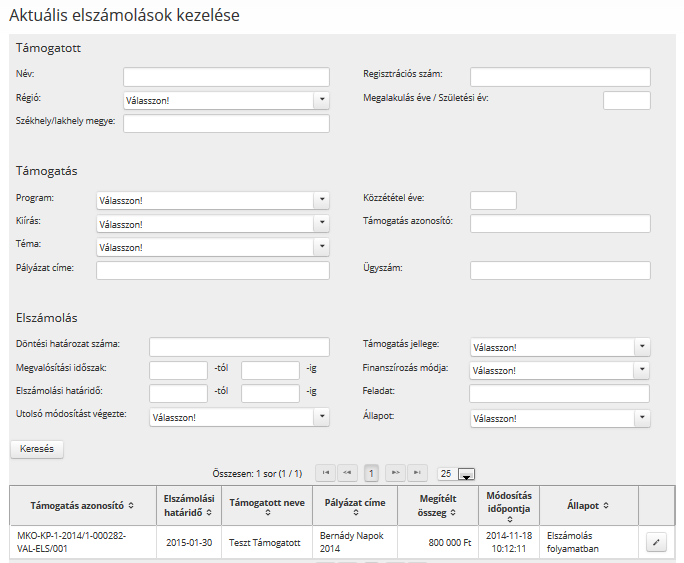Click the Megvalósítási időszak -tól start field

pos(178,370)
